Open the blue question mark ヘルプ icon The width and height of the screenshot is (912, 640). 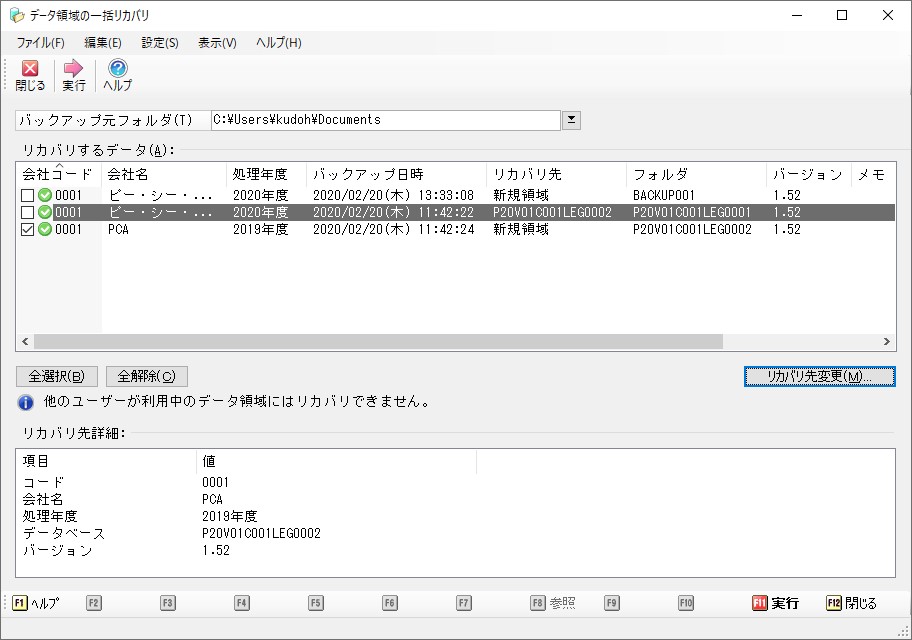(117, 68)
